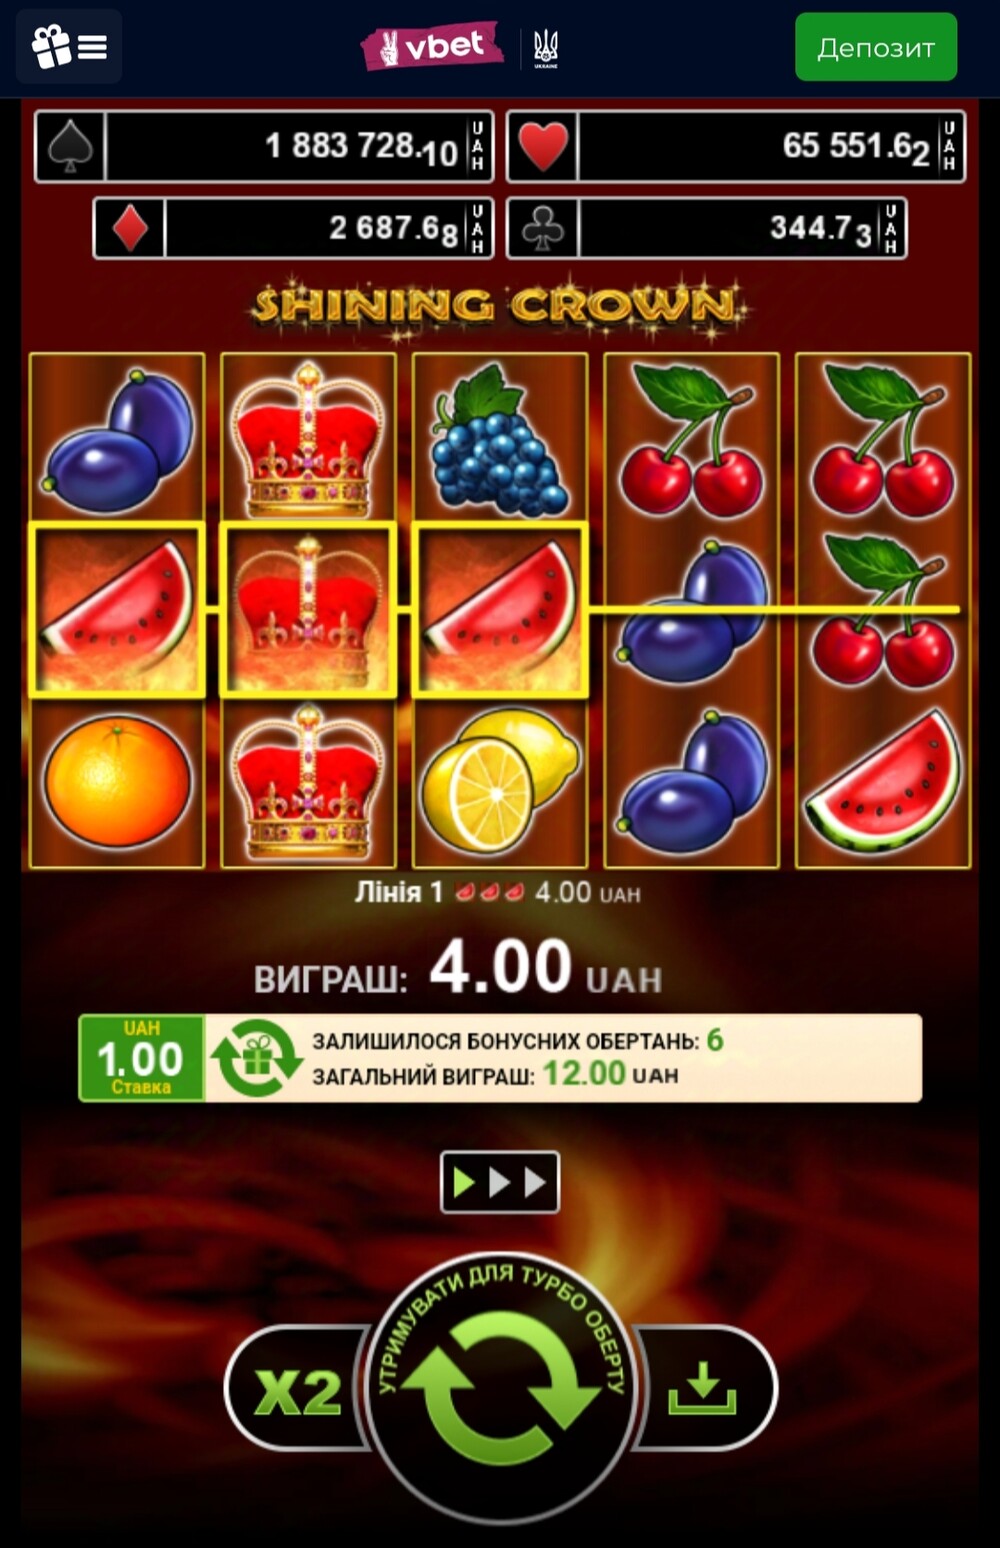The width and height of the screenshot is (1000, 1548).
Task: Tap the lemon symbol on the third reel
Action: tap(500, 781)
